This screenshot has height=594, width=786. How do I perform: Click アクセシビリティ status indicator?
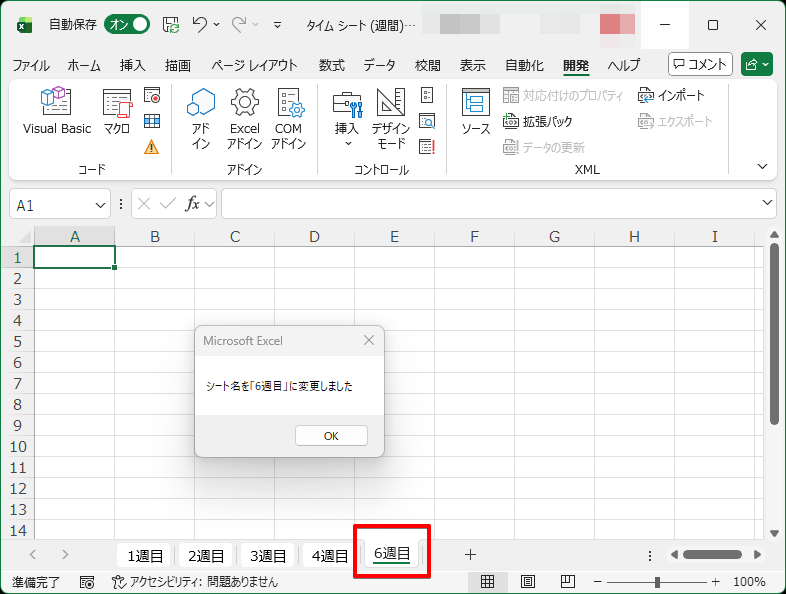[194, 582]
